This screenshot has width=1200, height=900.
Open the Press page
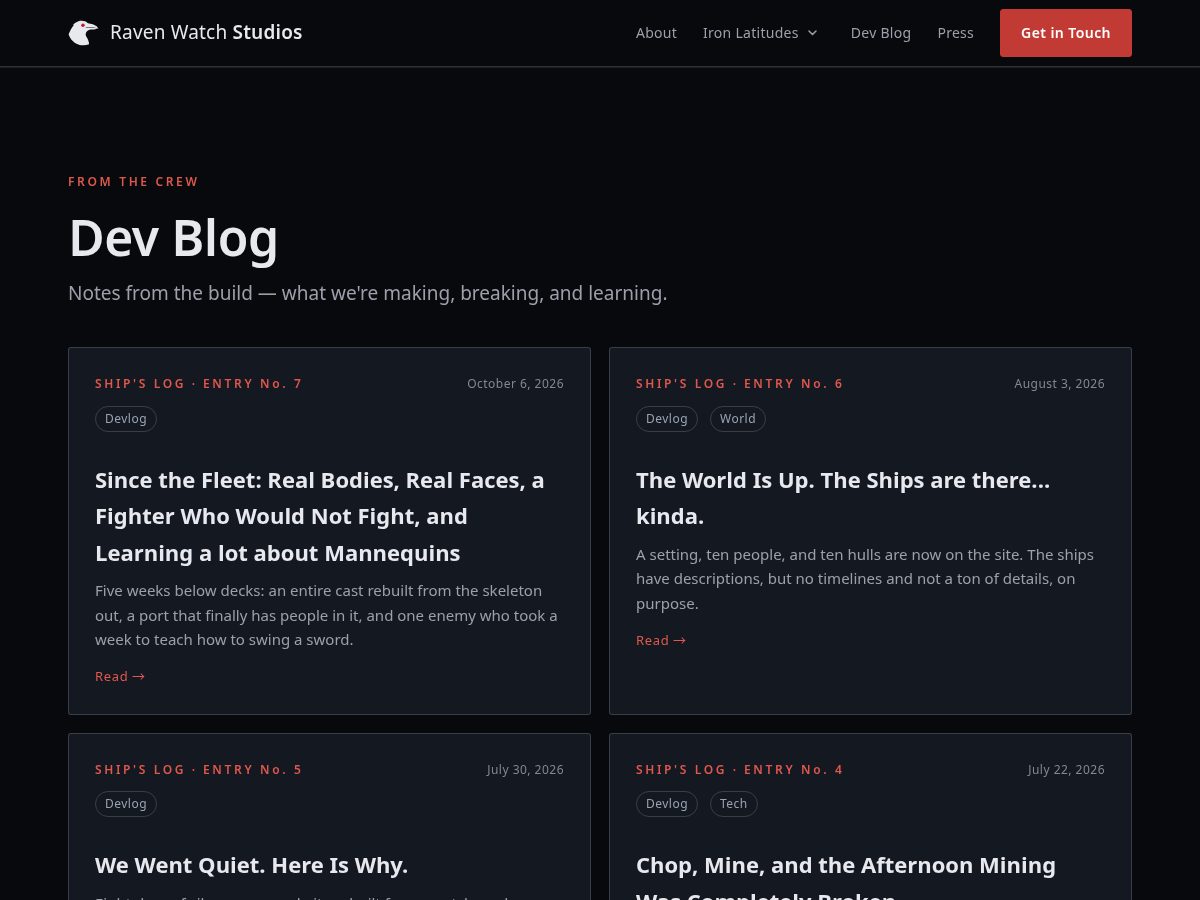point(955,33)
